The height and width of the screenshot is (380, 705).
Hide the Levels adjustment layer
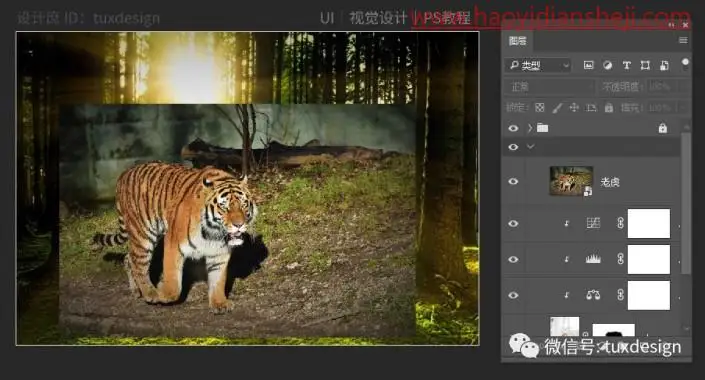pyautogui.click(x=513, y=259)
